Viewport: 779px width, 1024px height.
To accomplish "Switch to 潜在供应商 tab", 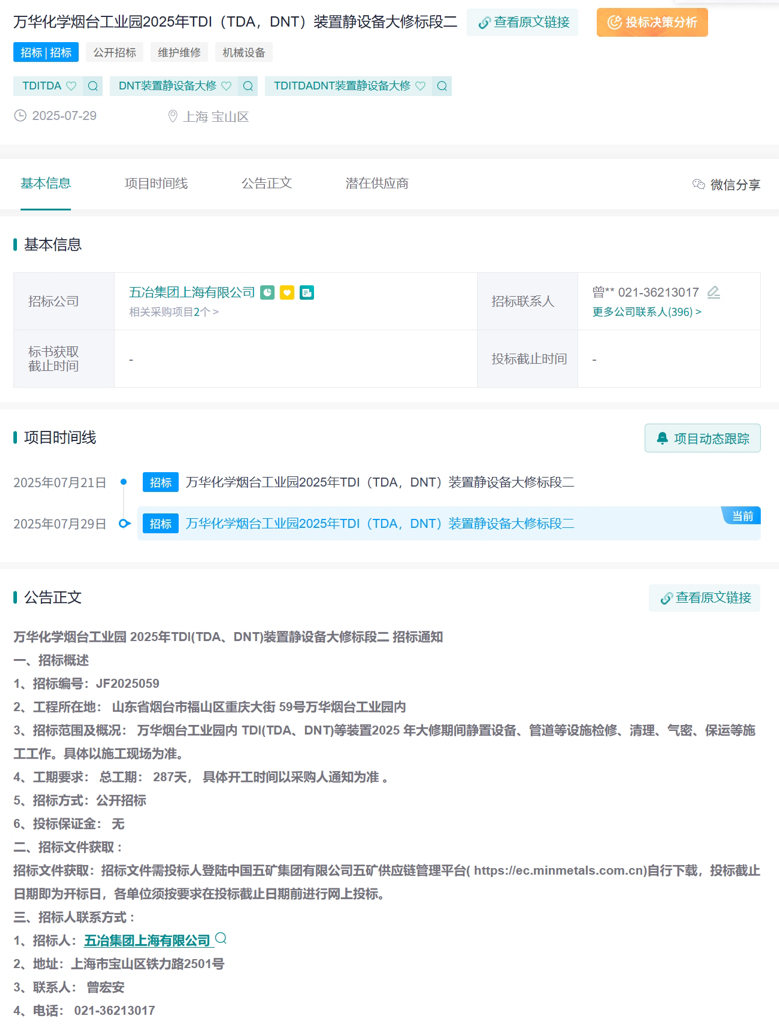I will [x=377, y=184].
